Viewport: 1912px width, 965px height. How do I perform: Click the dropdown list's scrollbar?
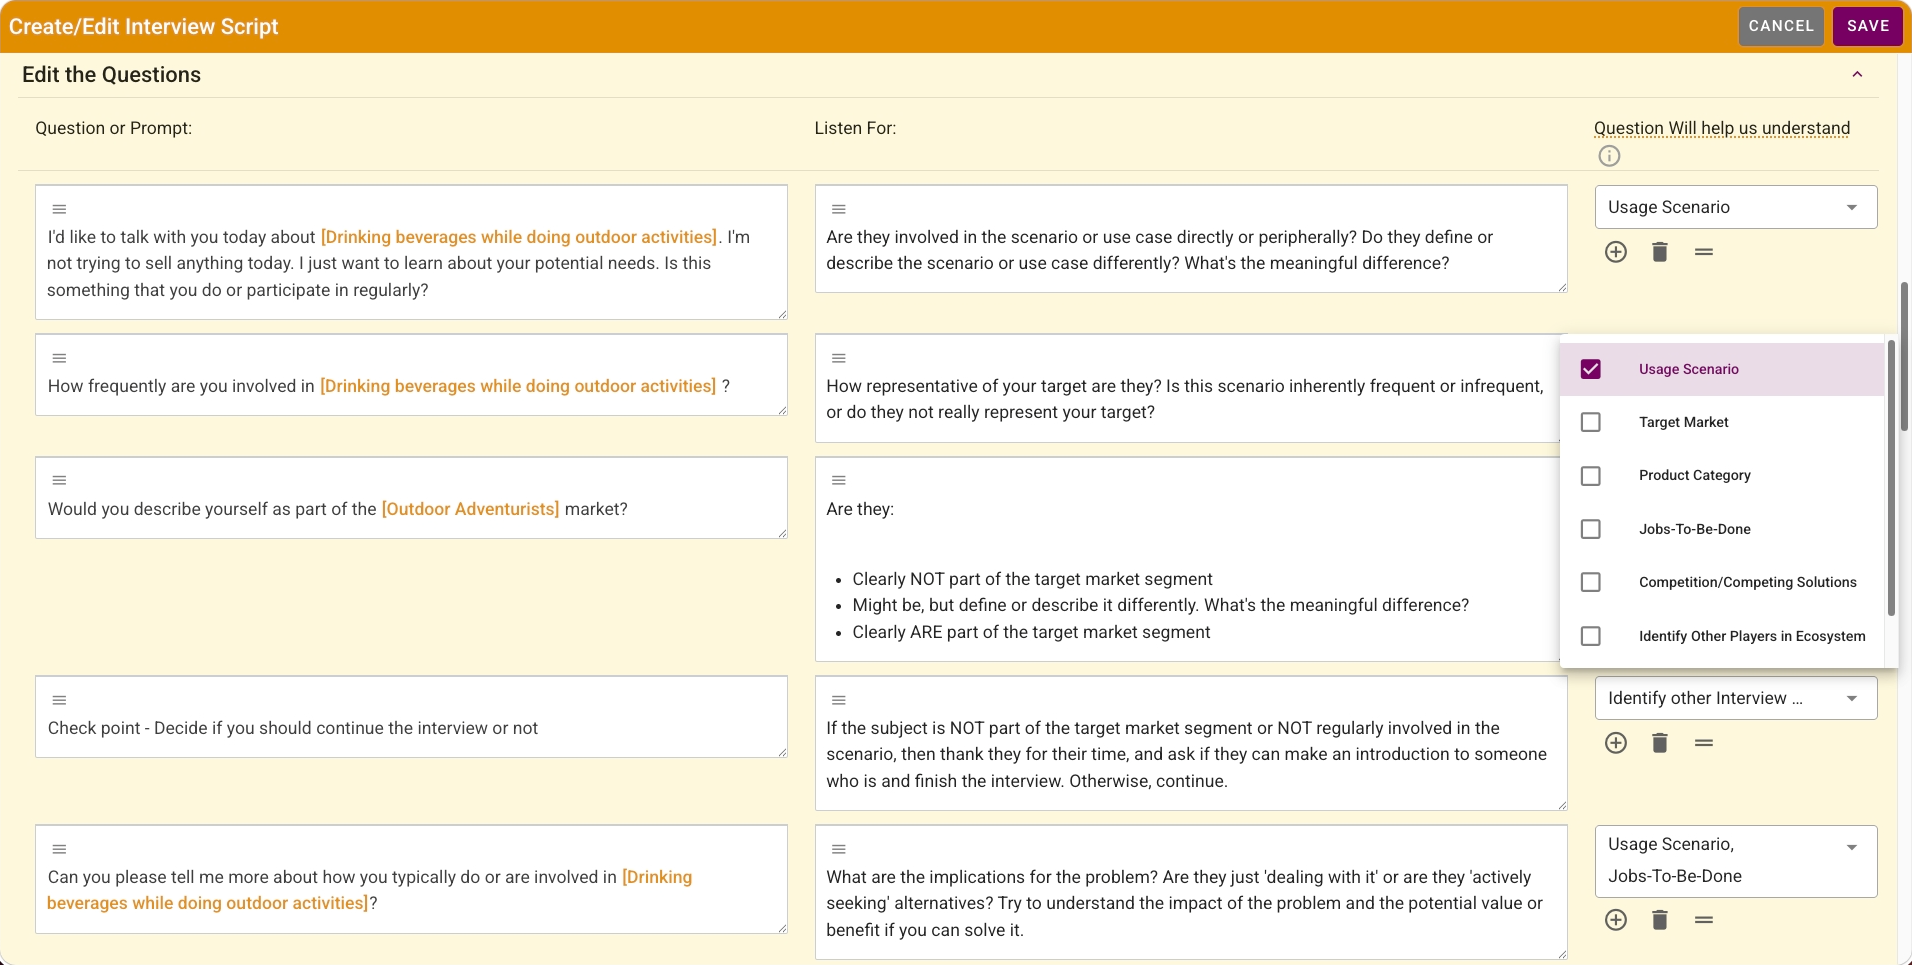pos(1891,479)
